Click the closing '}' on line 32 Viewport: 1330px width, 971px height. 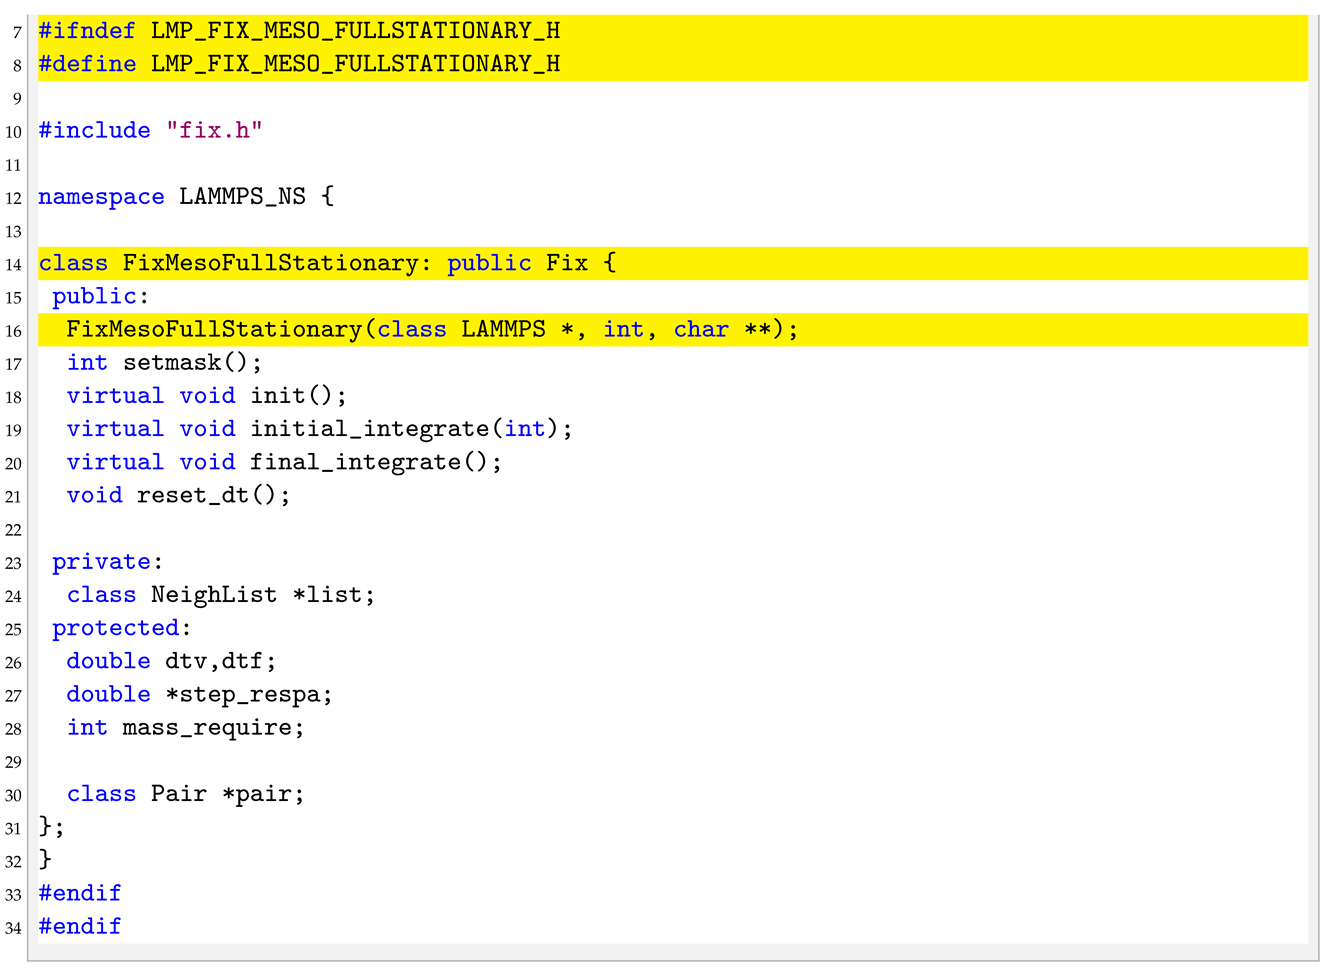(x=45, y=860)
